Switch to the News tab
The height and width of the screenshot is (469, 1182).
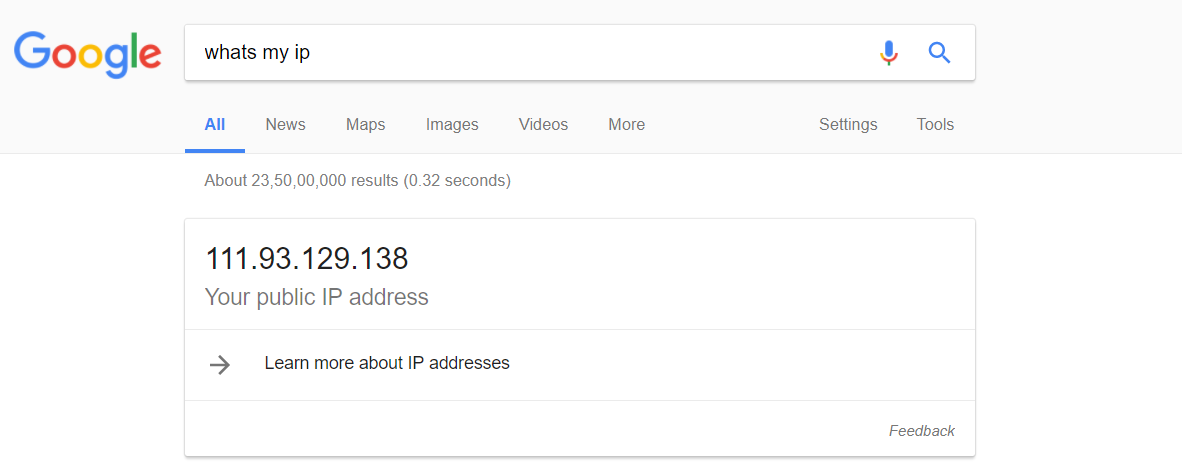click(x=285, y=125)
